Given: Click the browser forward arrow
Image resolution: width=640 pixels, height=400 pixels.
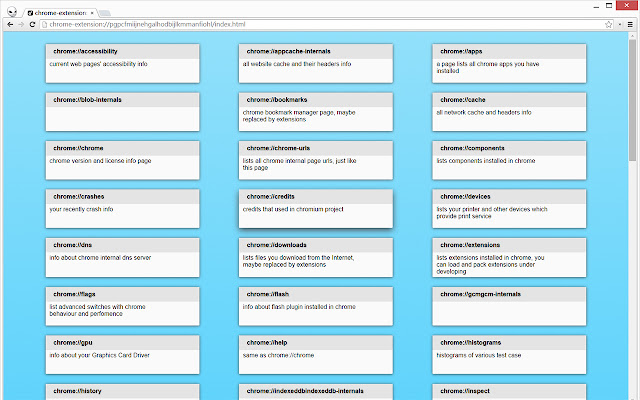Looking at the screenshot, I should [21, 24].
